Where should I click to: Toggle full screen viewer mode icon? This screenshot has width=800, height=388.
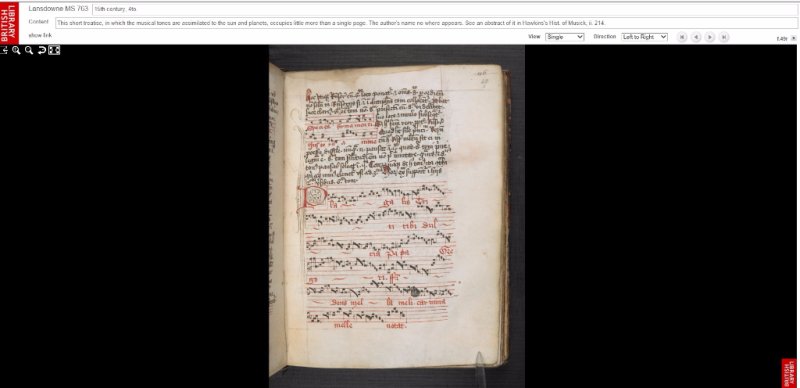(54, 50)
